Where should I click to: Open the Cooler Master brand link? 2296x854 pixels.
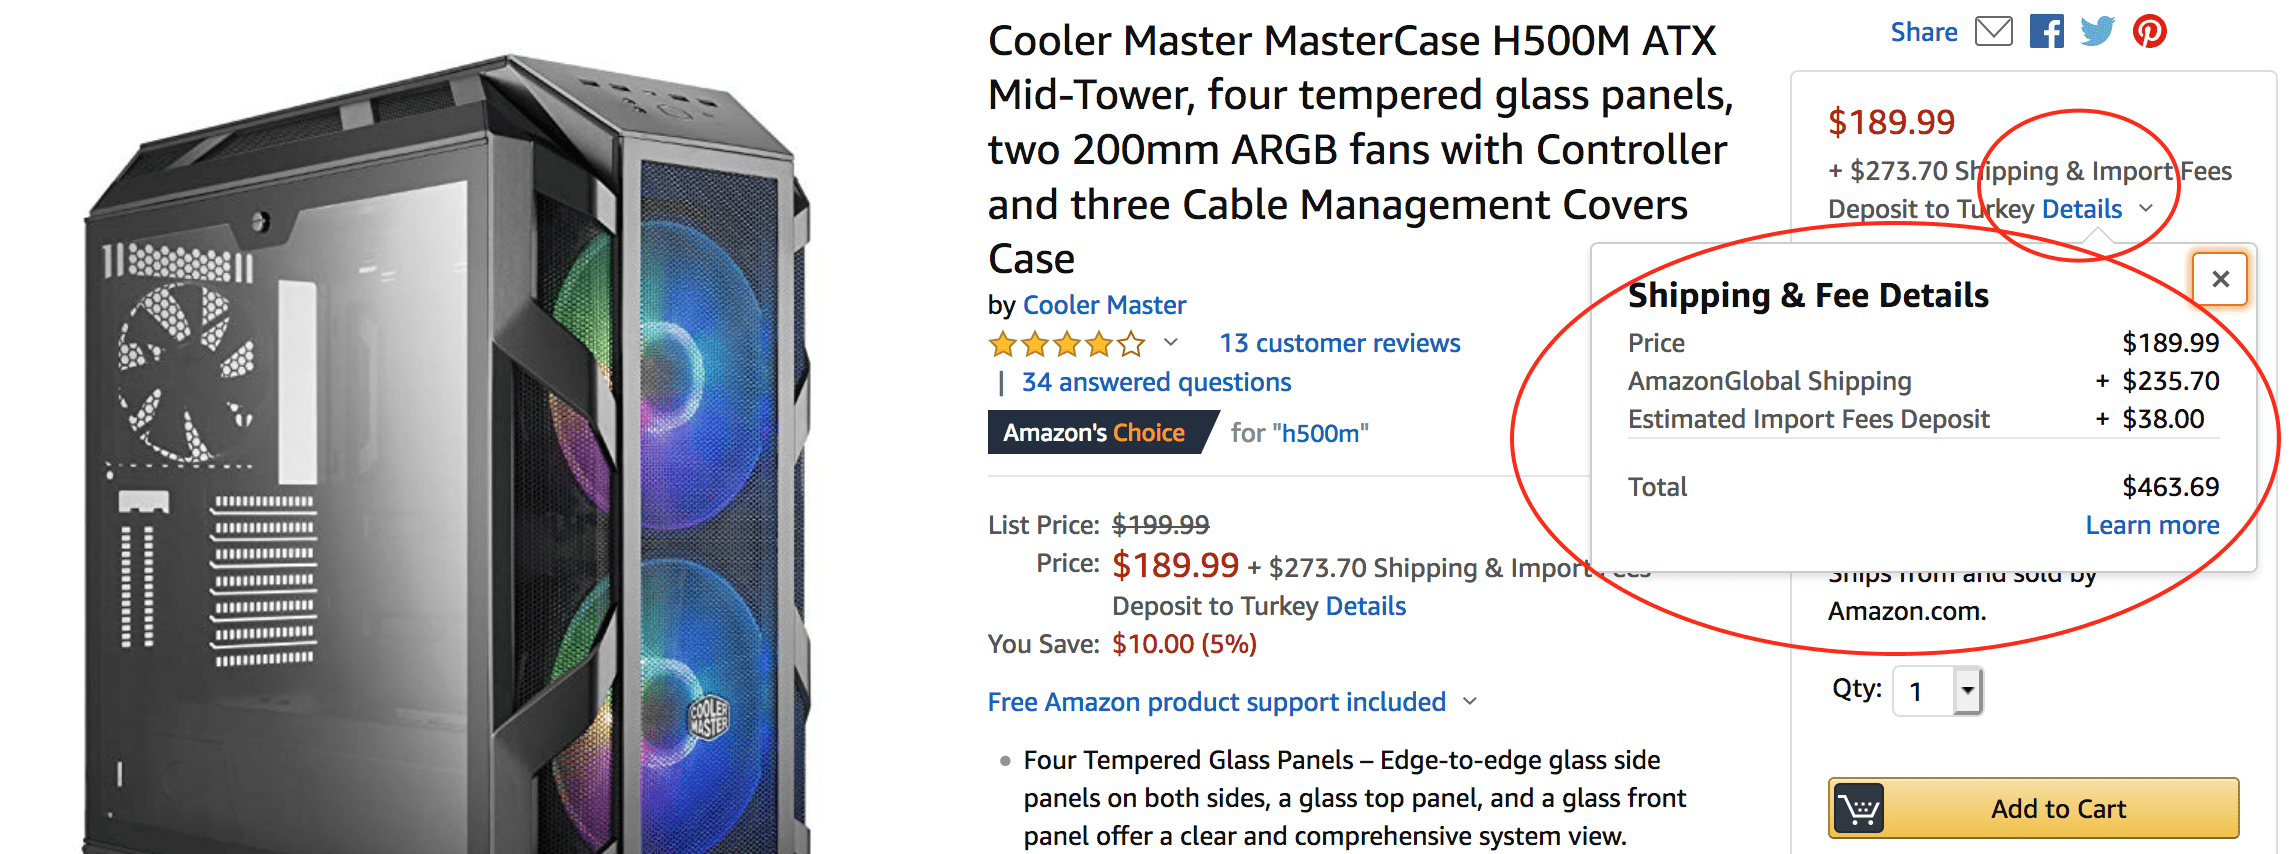1104,305
